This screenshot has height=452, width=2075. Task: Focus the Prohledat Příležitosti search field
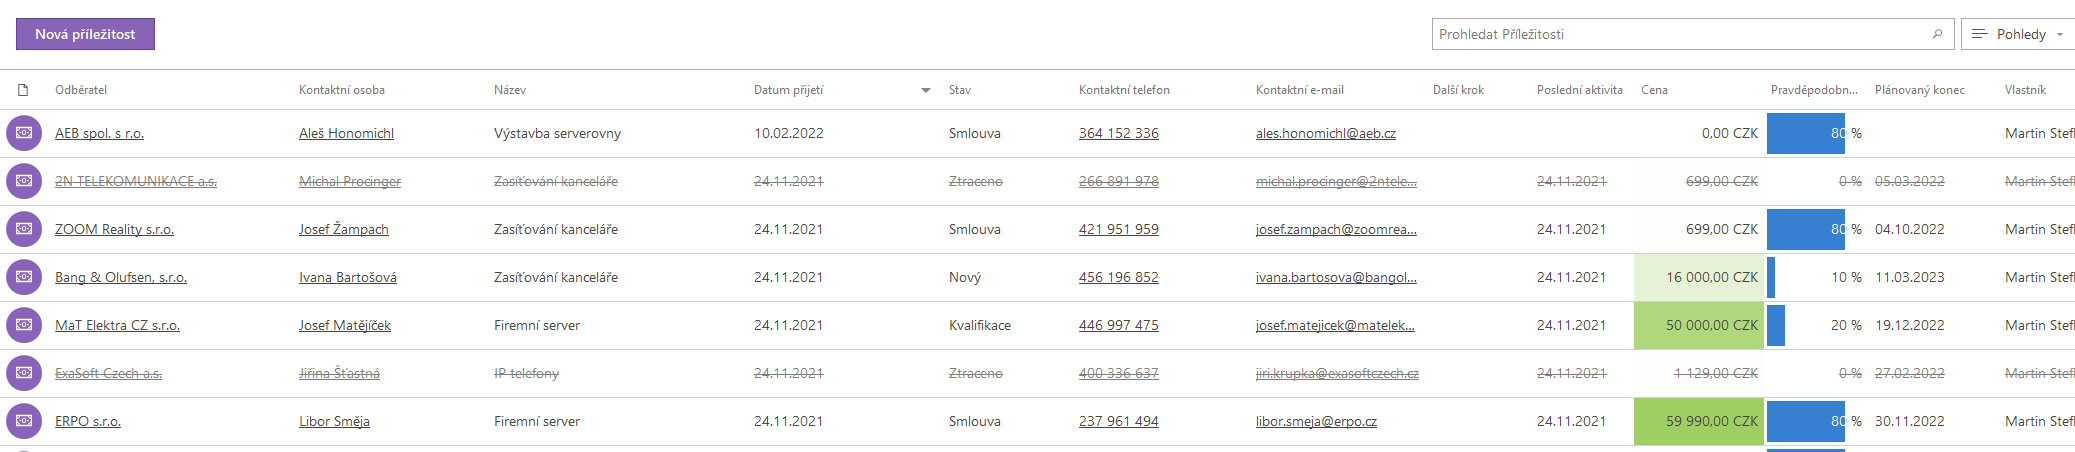(x=1680, y=34)
